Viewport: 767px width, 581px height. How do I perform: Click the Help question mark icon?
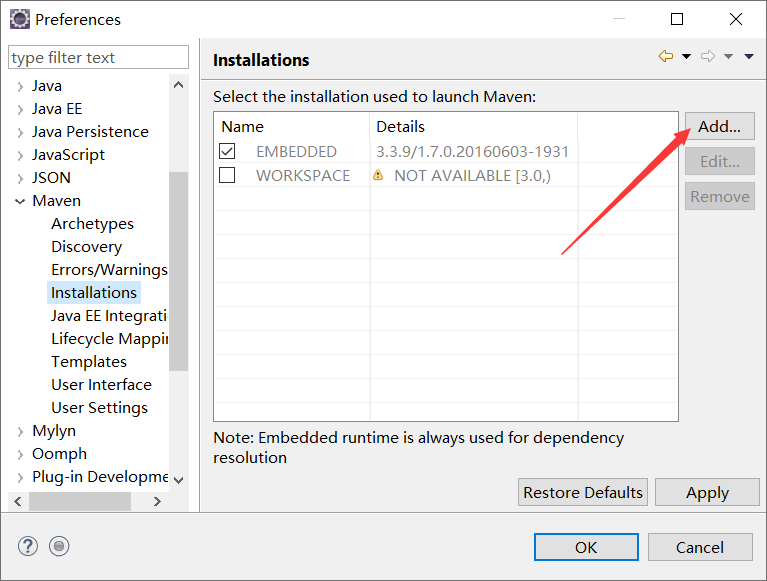click(28, 546)
